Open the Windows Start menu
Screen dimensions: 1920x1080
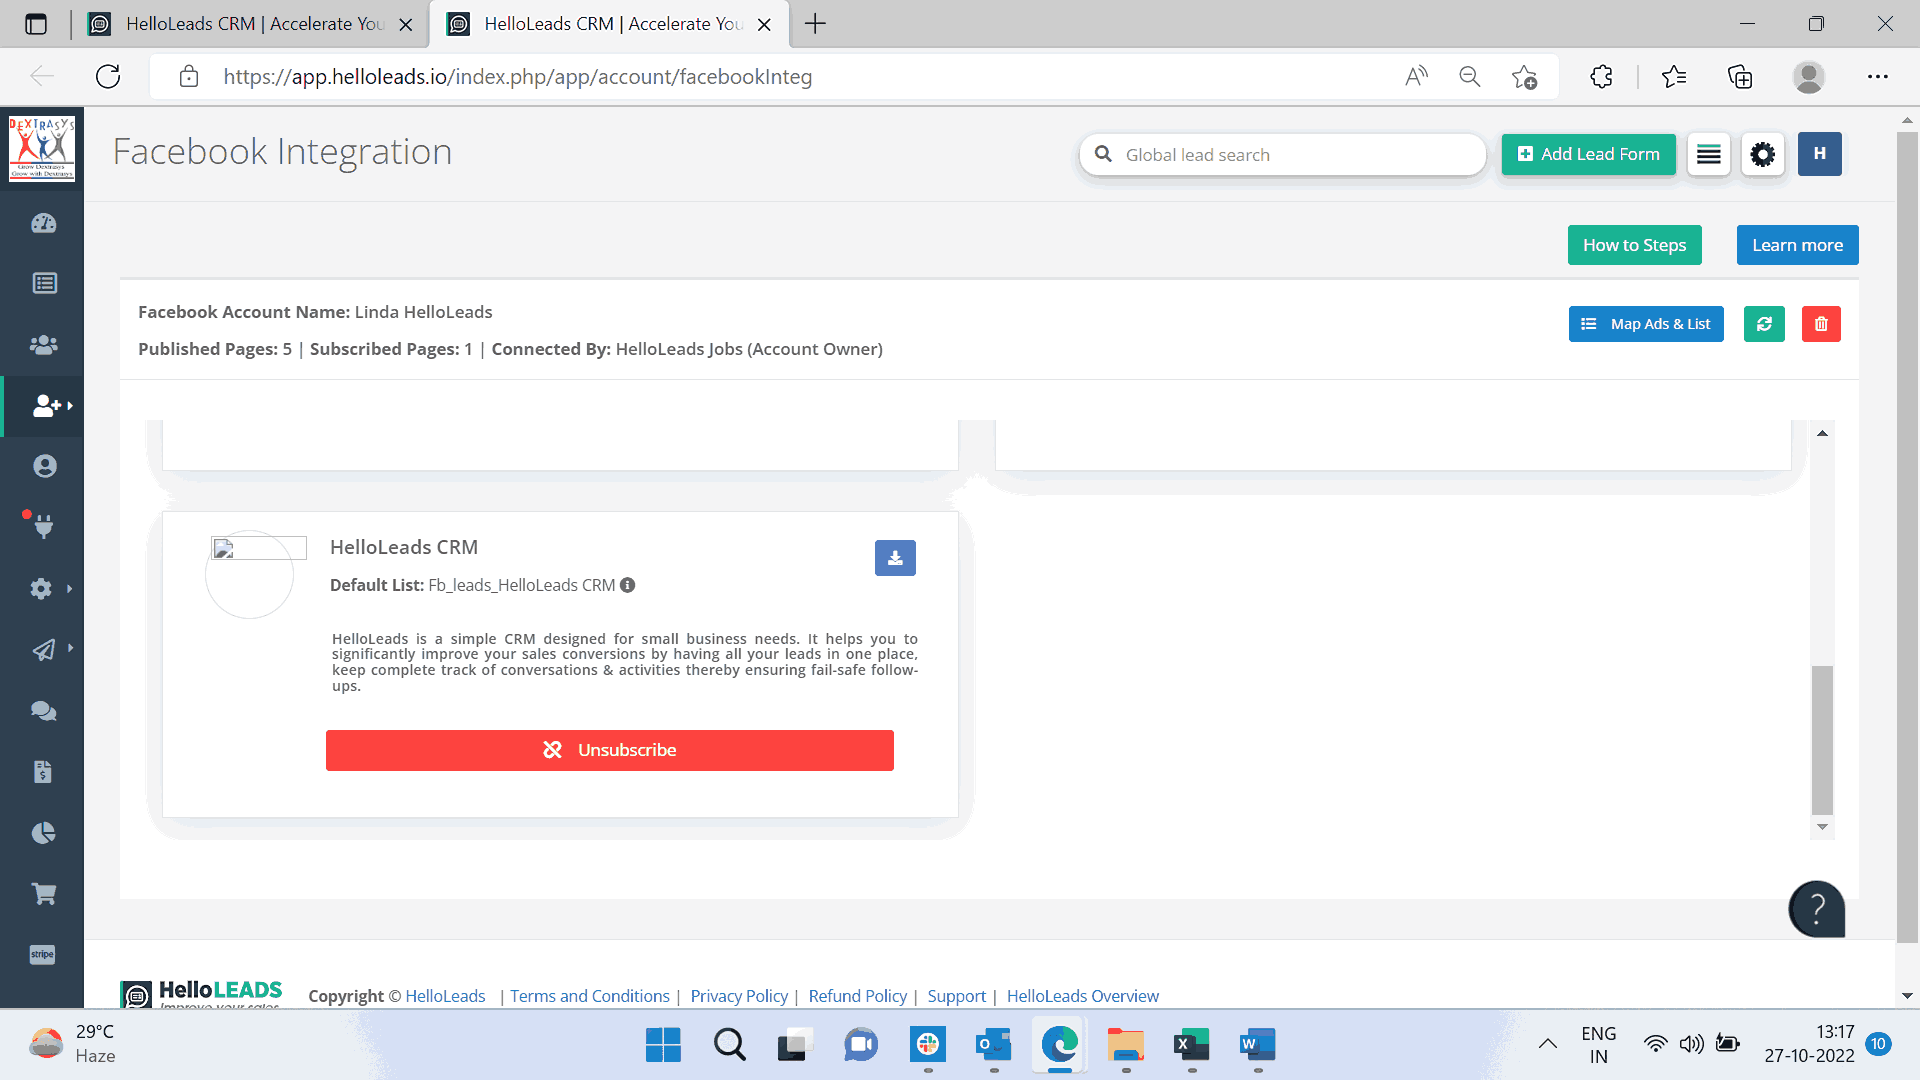[x=663, y=1045]
